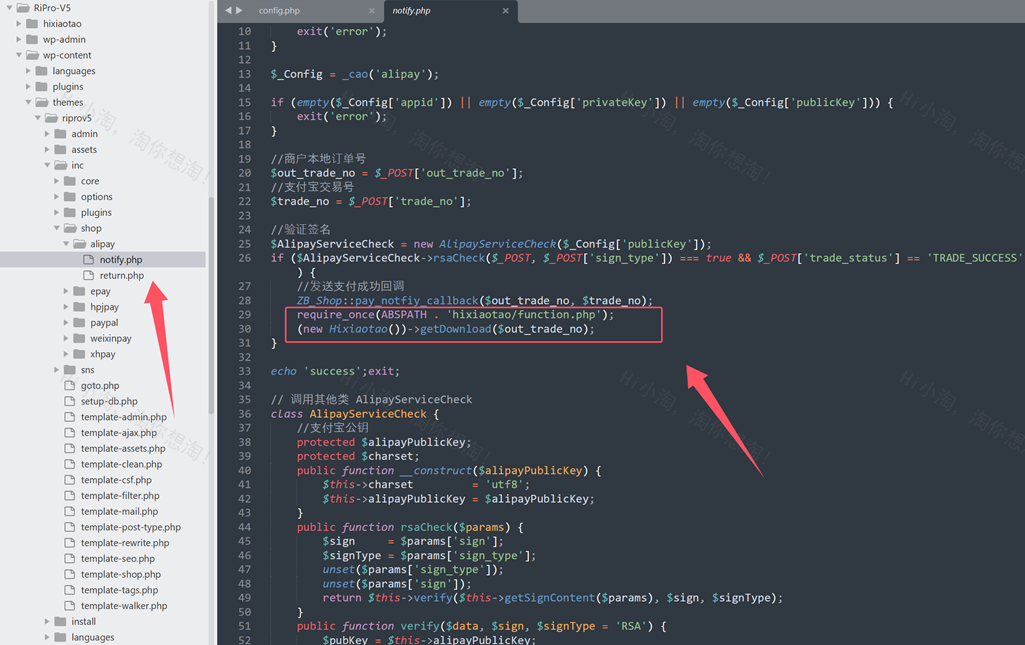This screenshot has width=1025, height=645.
Task: Collapse the RiPro-V5 root folder
Action: (x=10, y=8)
